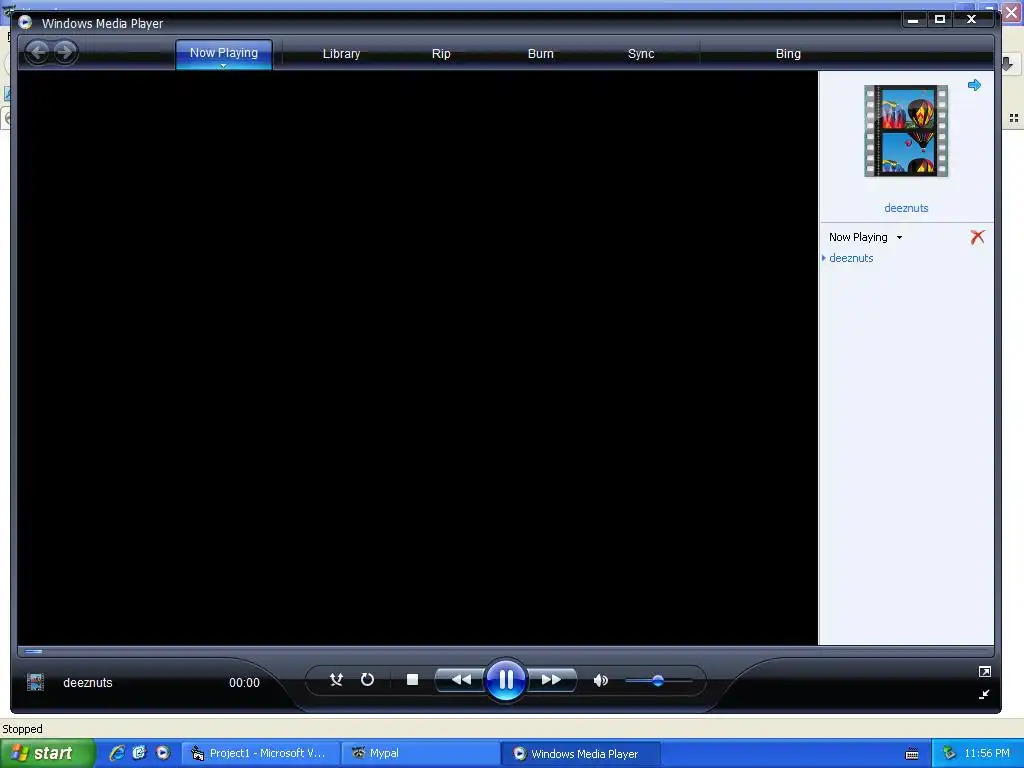Viewport: 1024px width, 768px height.
Task: Switch to Mypal taskbar button
Action: [421, 754]
